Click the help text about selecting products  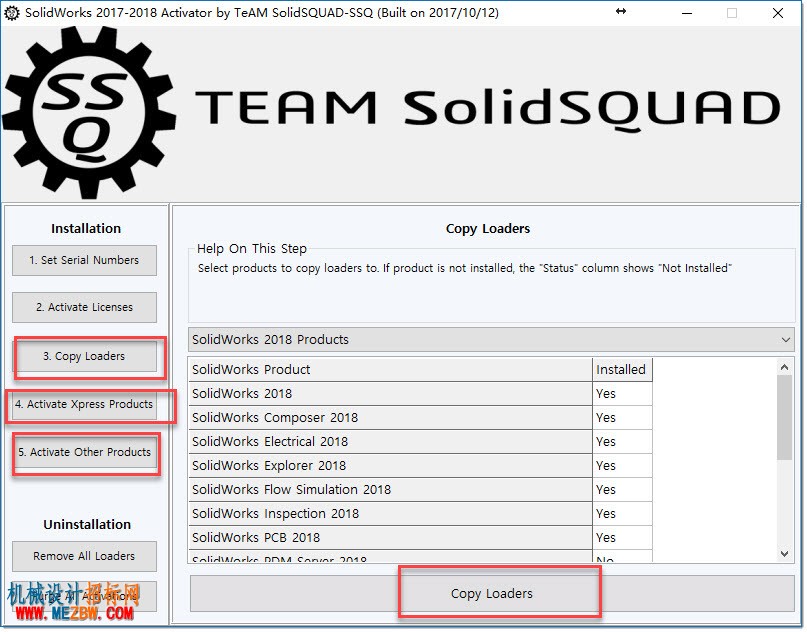point(464,268)
